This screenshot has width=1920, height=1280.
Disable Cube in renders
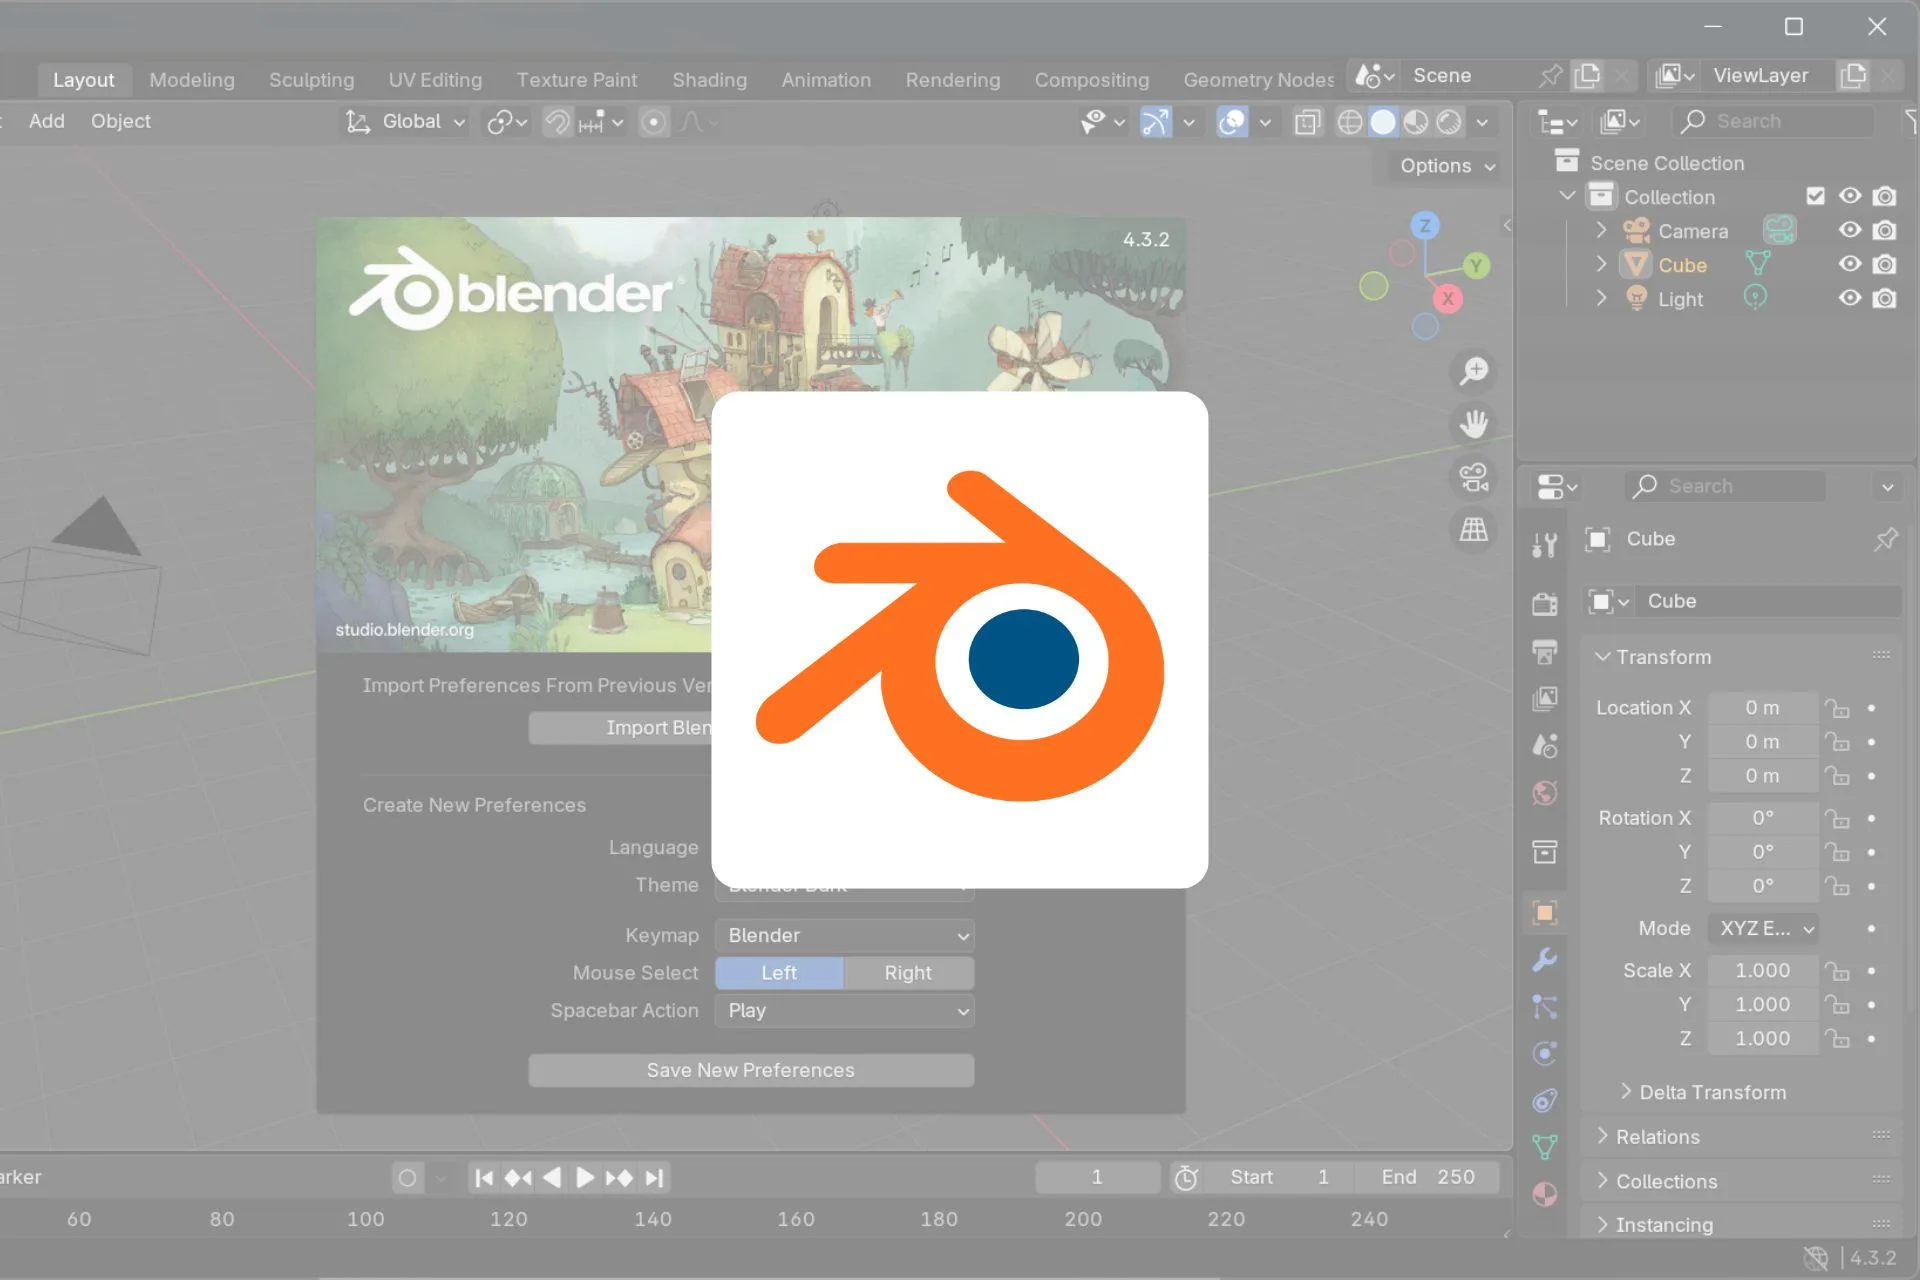click(1885, 264)
